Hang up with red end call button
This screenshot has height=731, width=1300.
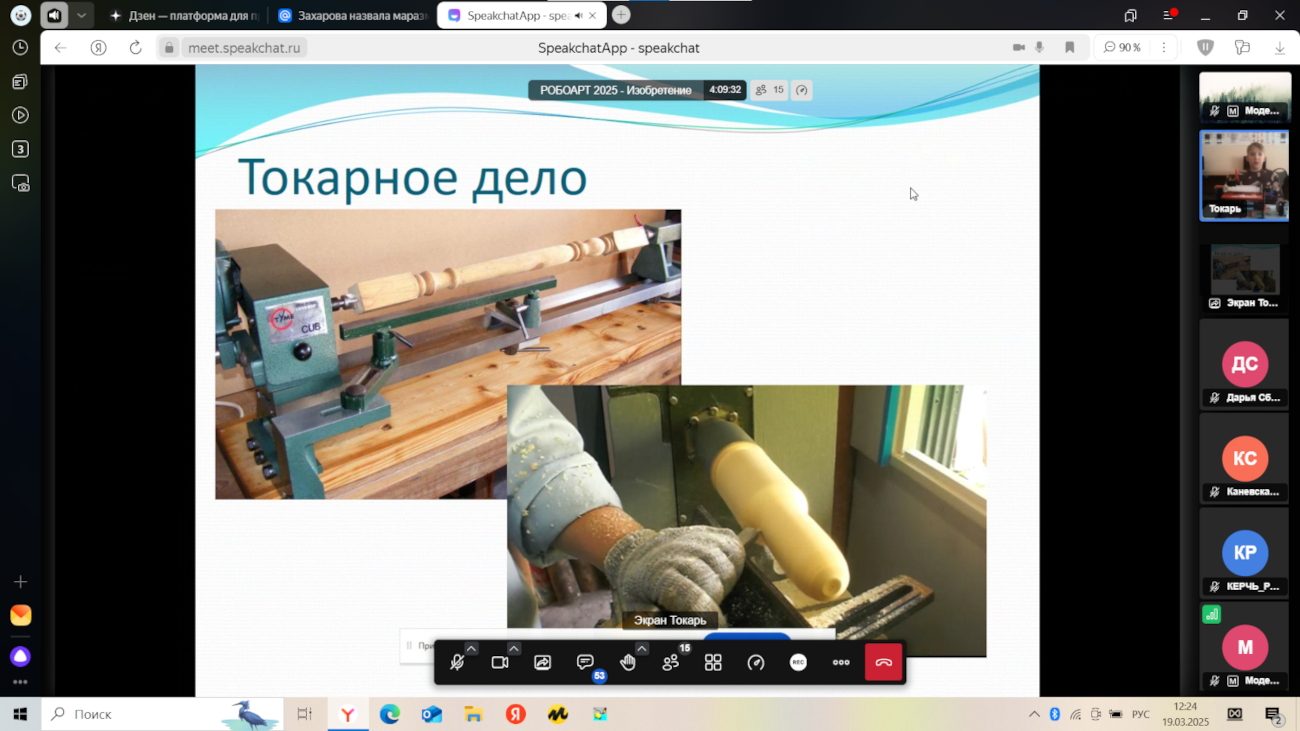coord(883,663)
